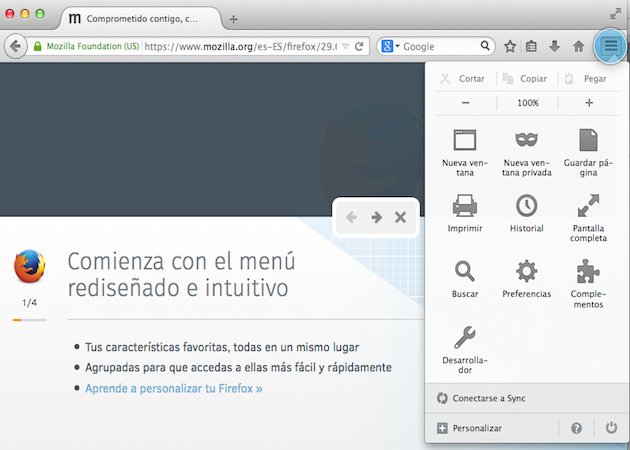This screenshot has width=630, height=450.
Task: Click the 1/4 step counter text
Action: pyautogui.click(x=29, y=303)
